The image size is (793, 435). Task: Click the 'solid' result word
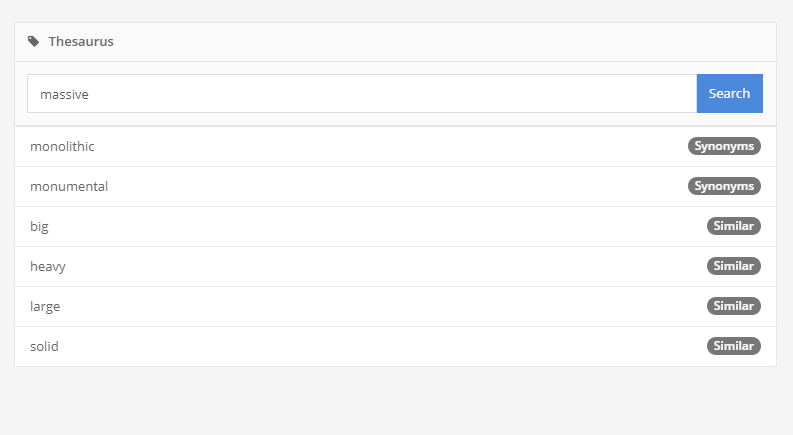(x=44, y=347)
